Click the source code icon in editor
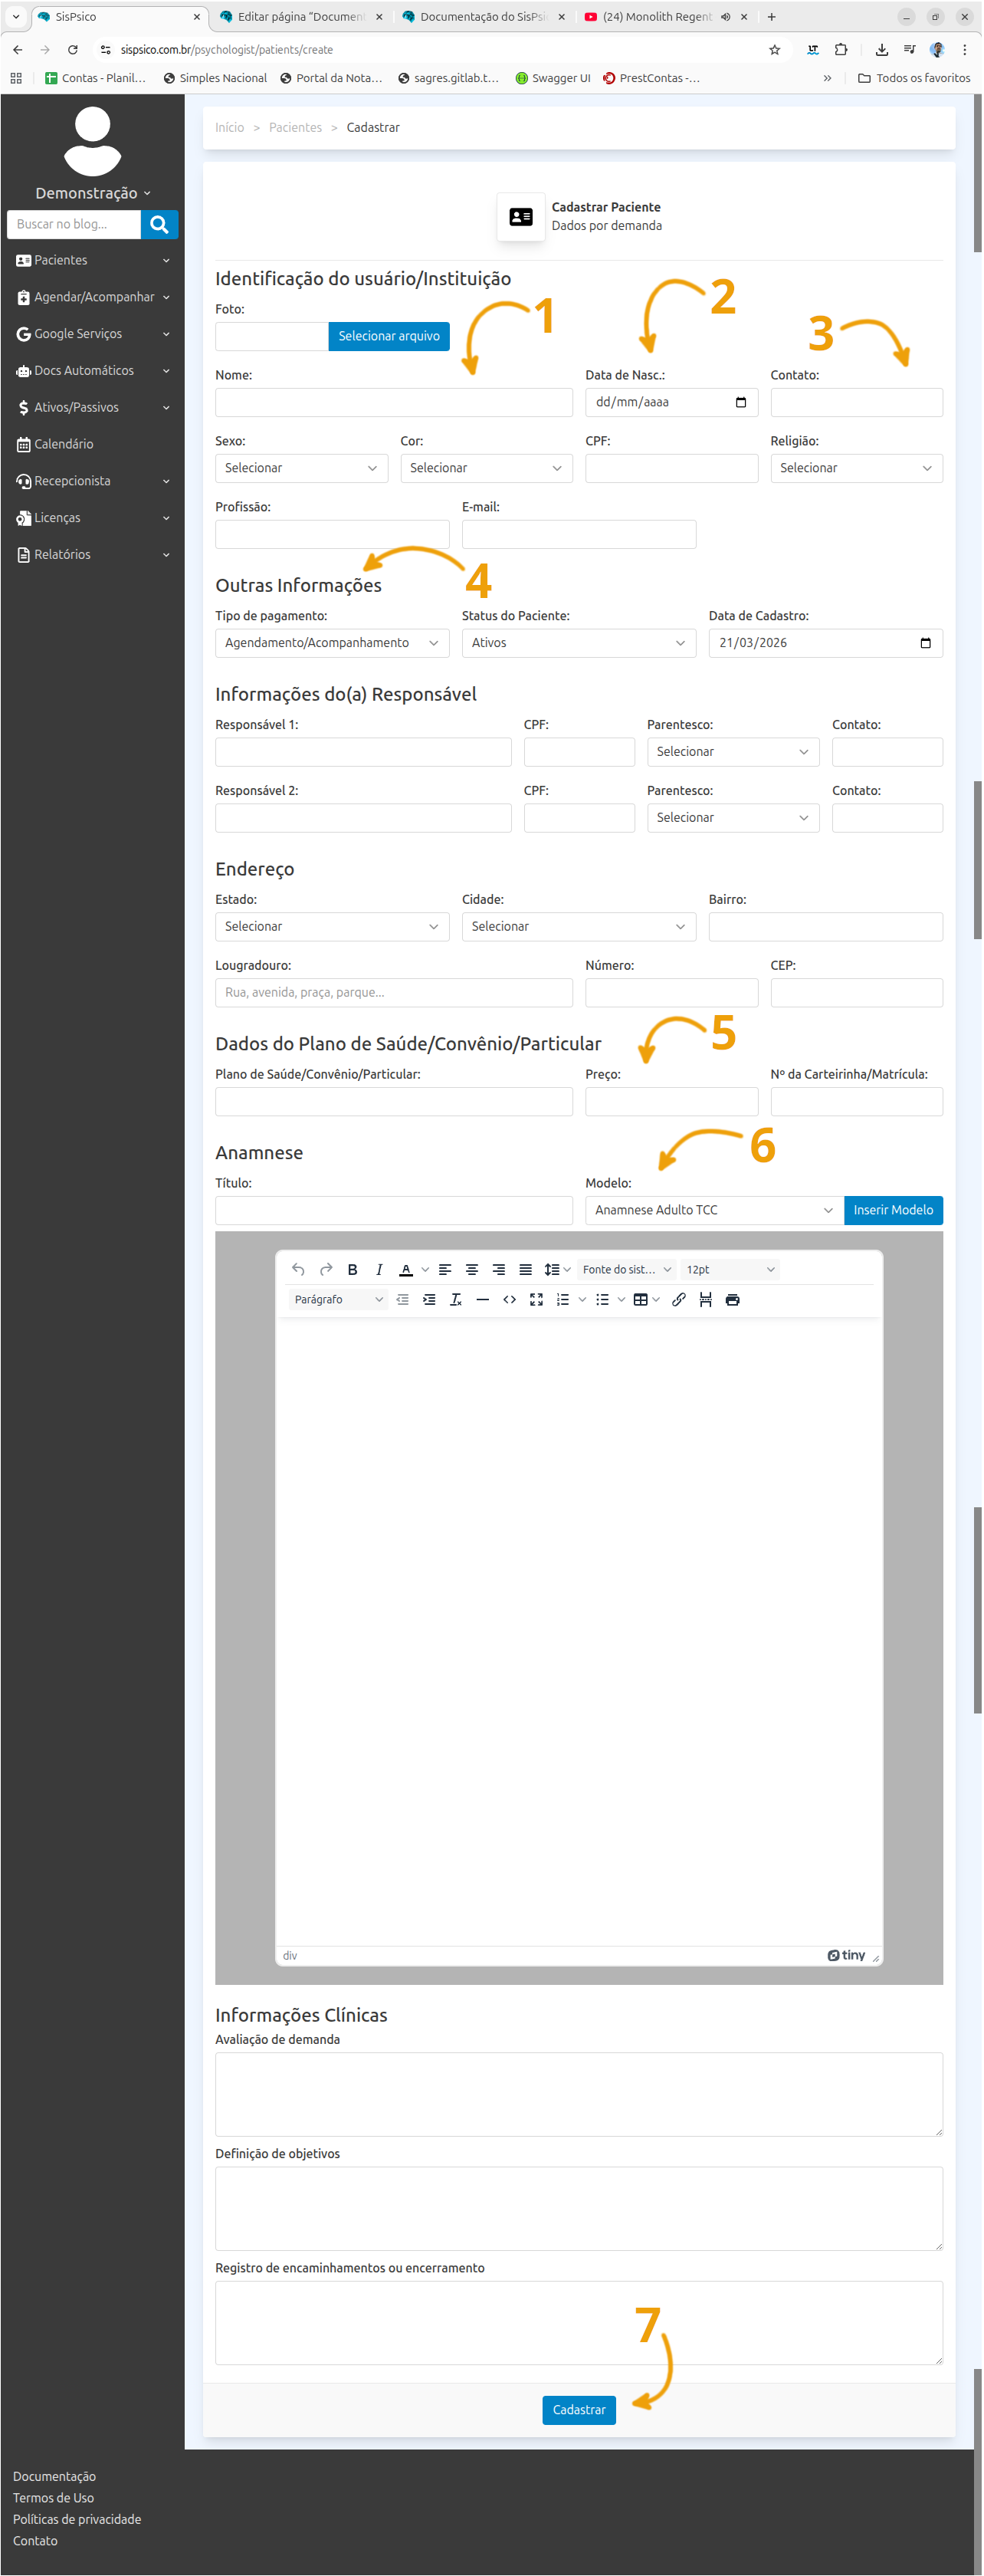The height and width of the screenshot is (2576, 984). (x=510, y=1299)
